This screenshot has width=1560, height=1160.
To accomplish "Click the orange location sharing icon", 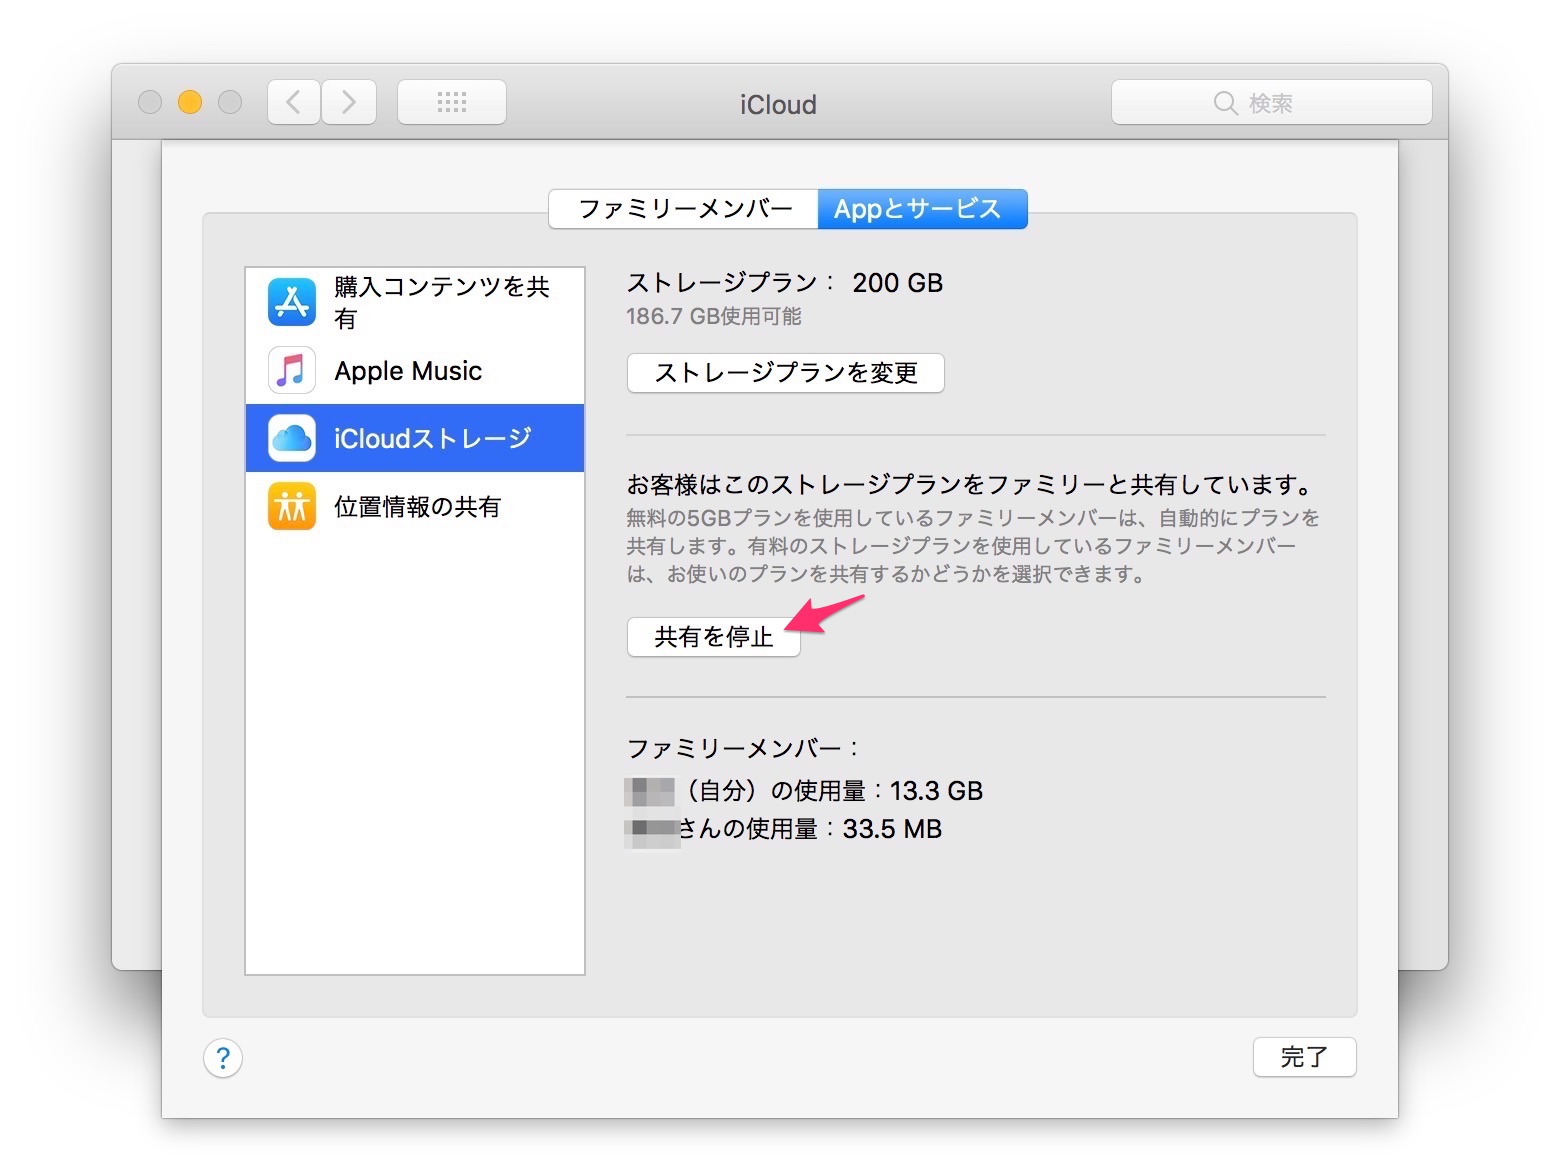I will 292,506.
